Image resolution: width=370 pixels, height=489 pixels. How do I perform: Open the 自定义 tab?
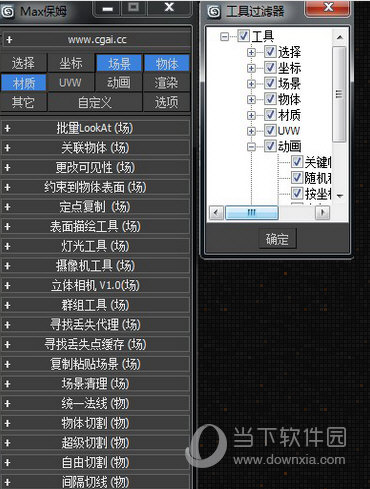pyautogui.click(x=95, y=102)
